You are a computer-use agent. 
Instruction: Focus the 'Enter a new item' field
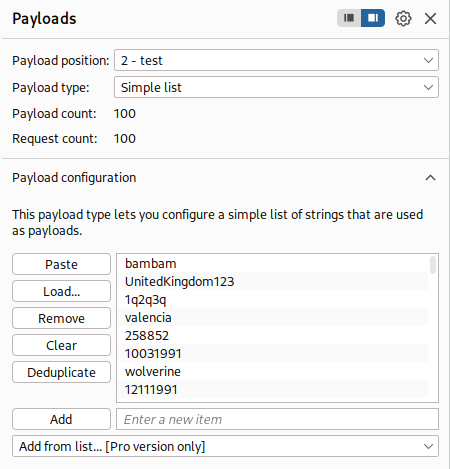(277, 419)
